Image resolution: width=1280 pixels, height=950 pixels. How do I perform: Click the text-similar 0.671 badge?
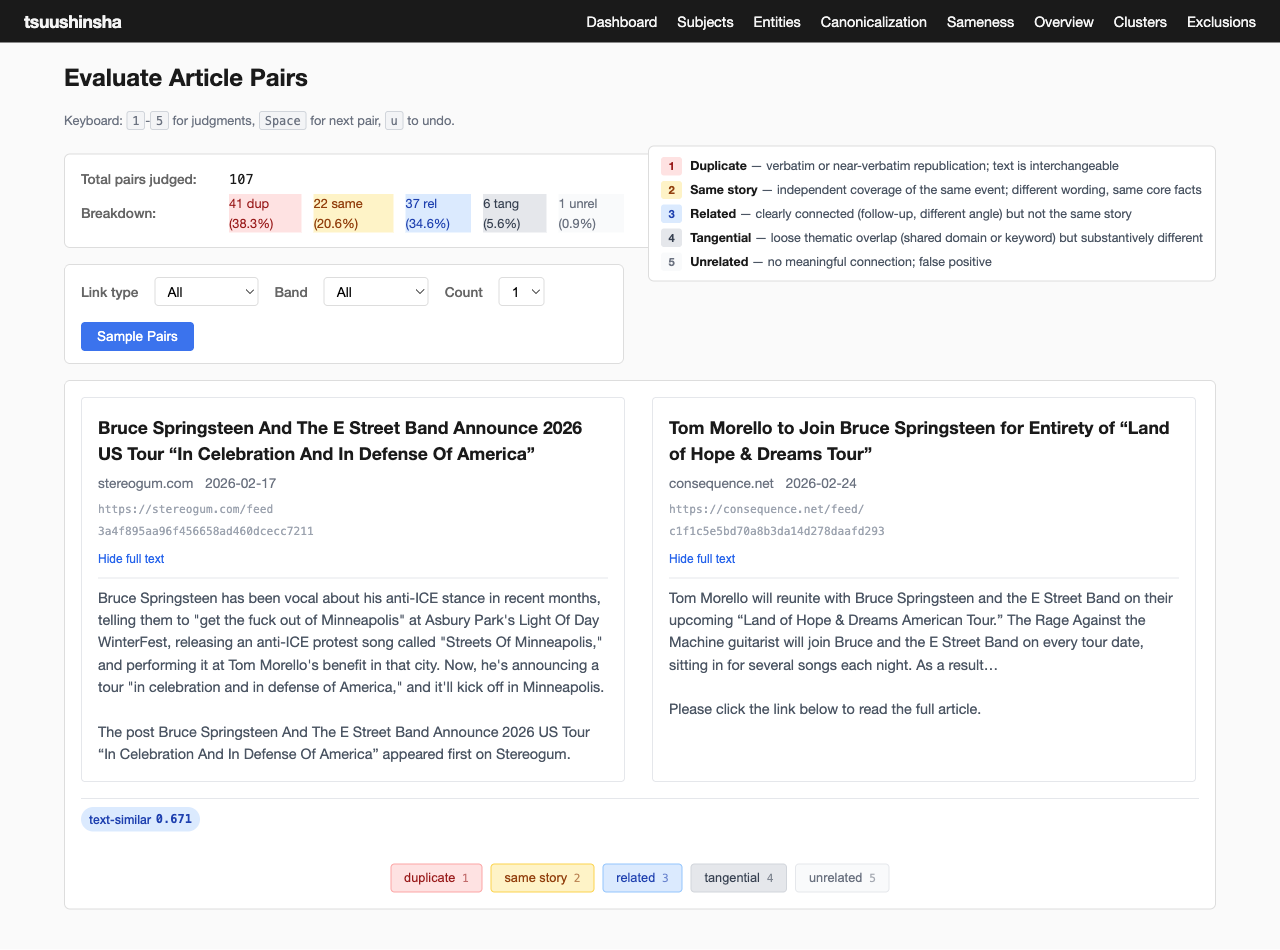click(x=140, y=820)
